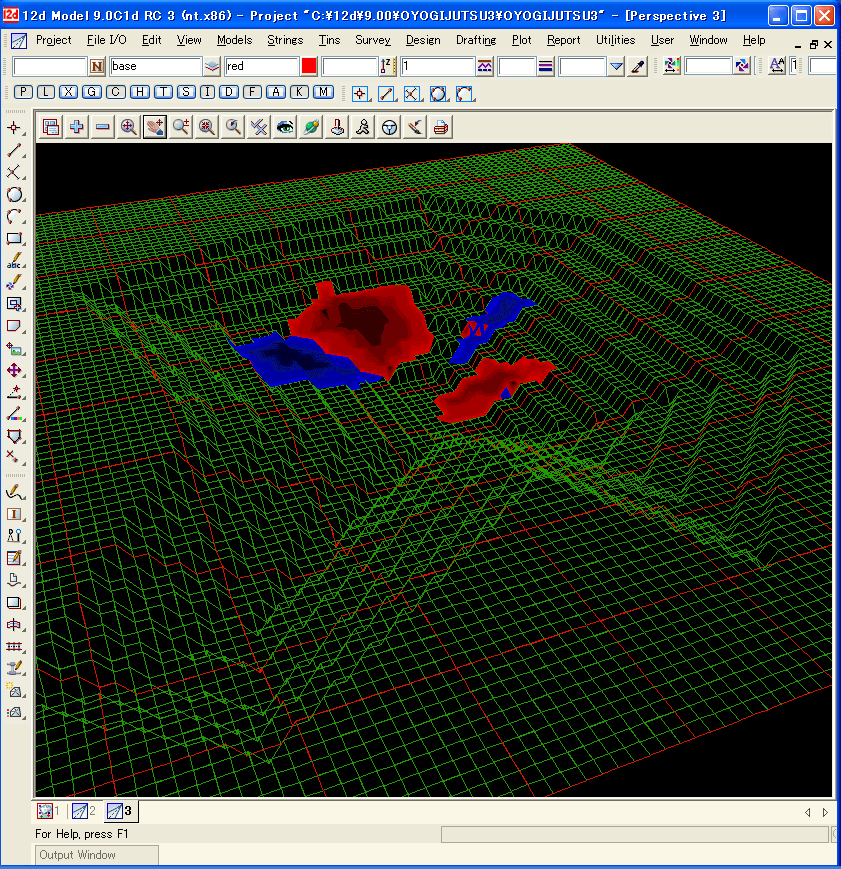
Task: Open the Project menu
Action: tap(53, 40)
